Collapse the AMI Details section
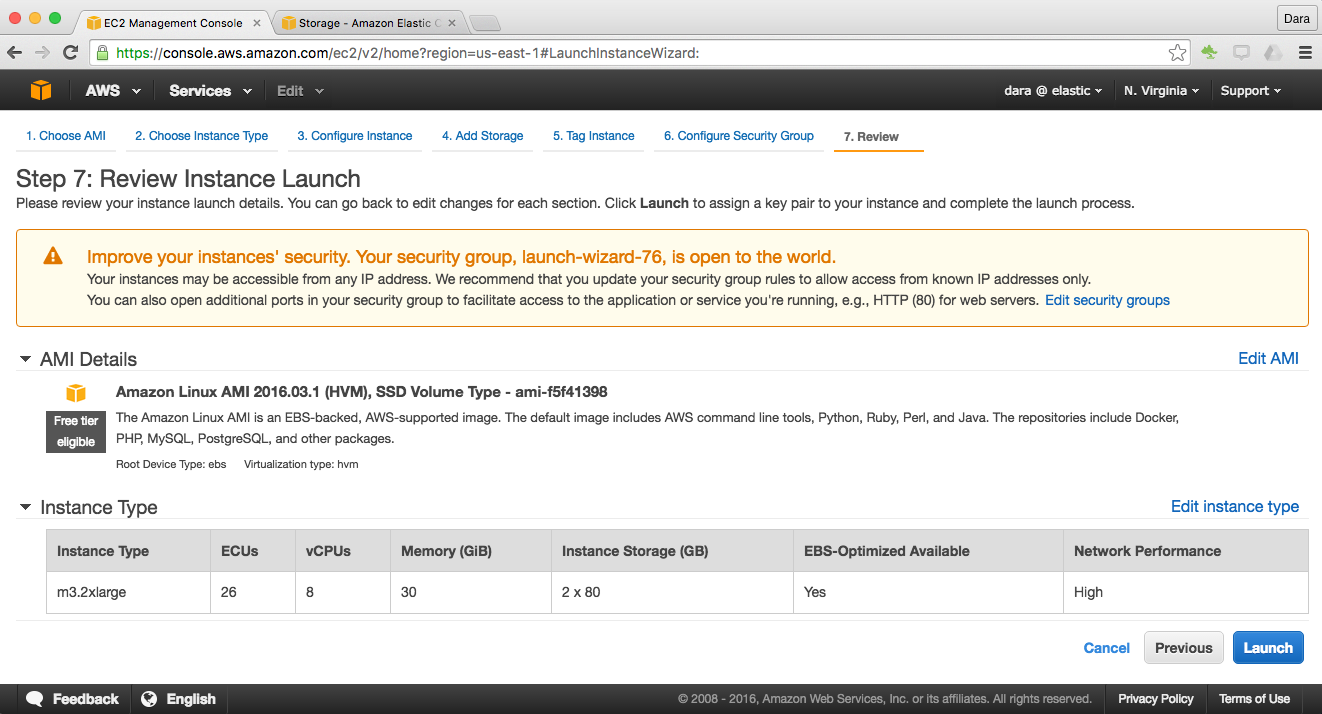The image size is (1322, 714). 26,359
